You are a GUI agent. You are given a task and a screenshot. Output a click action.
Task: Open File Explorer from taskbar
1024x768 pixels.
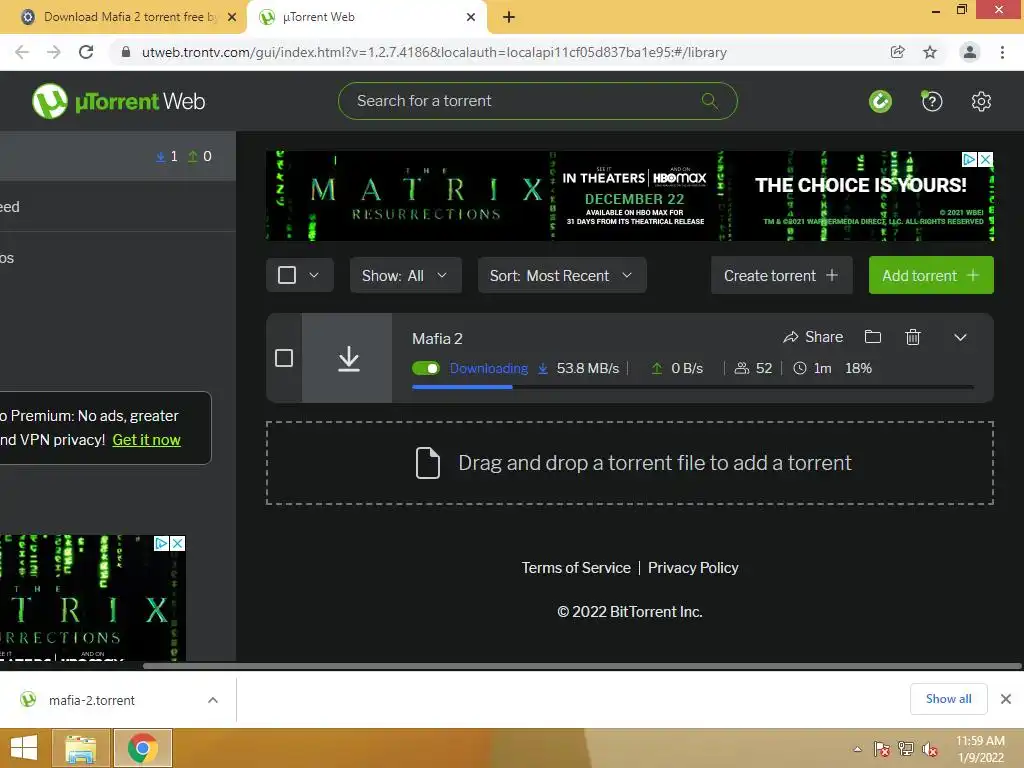(x=80, y=748)
